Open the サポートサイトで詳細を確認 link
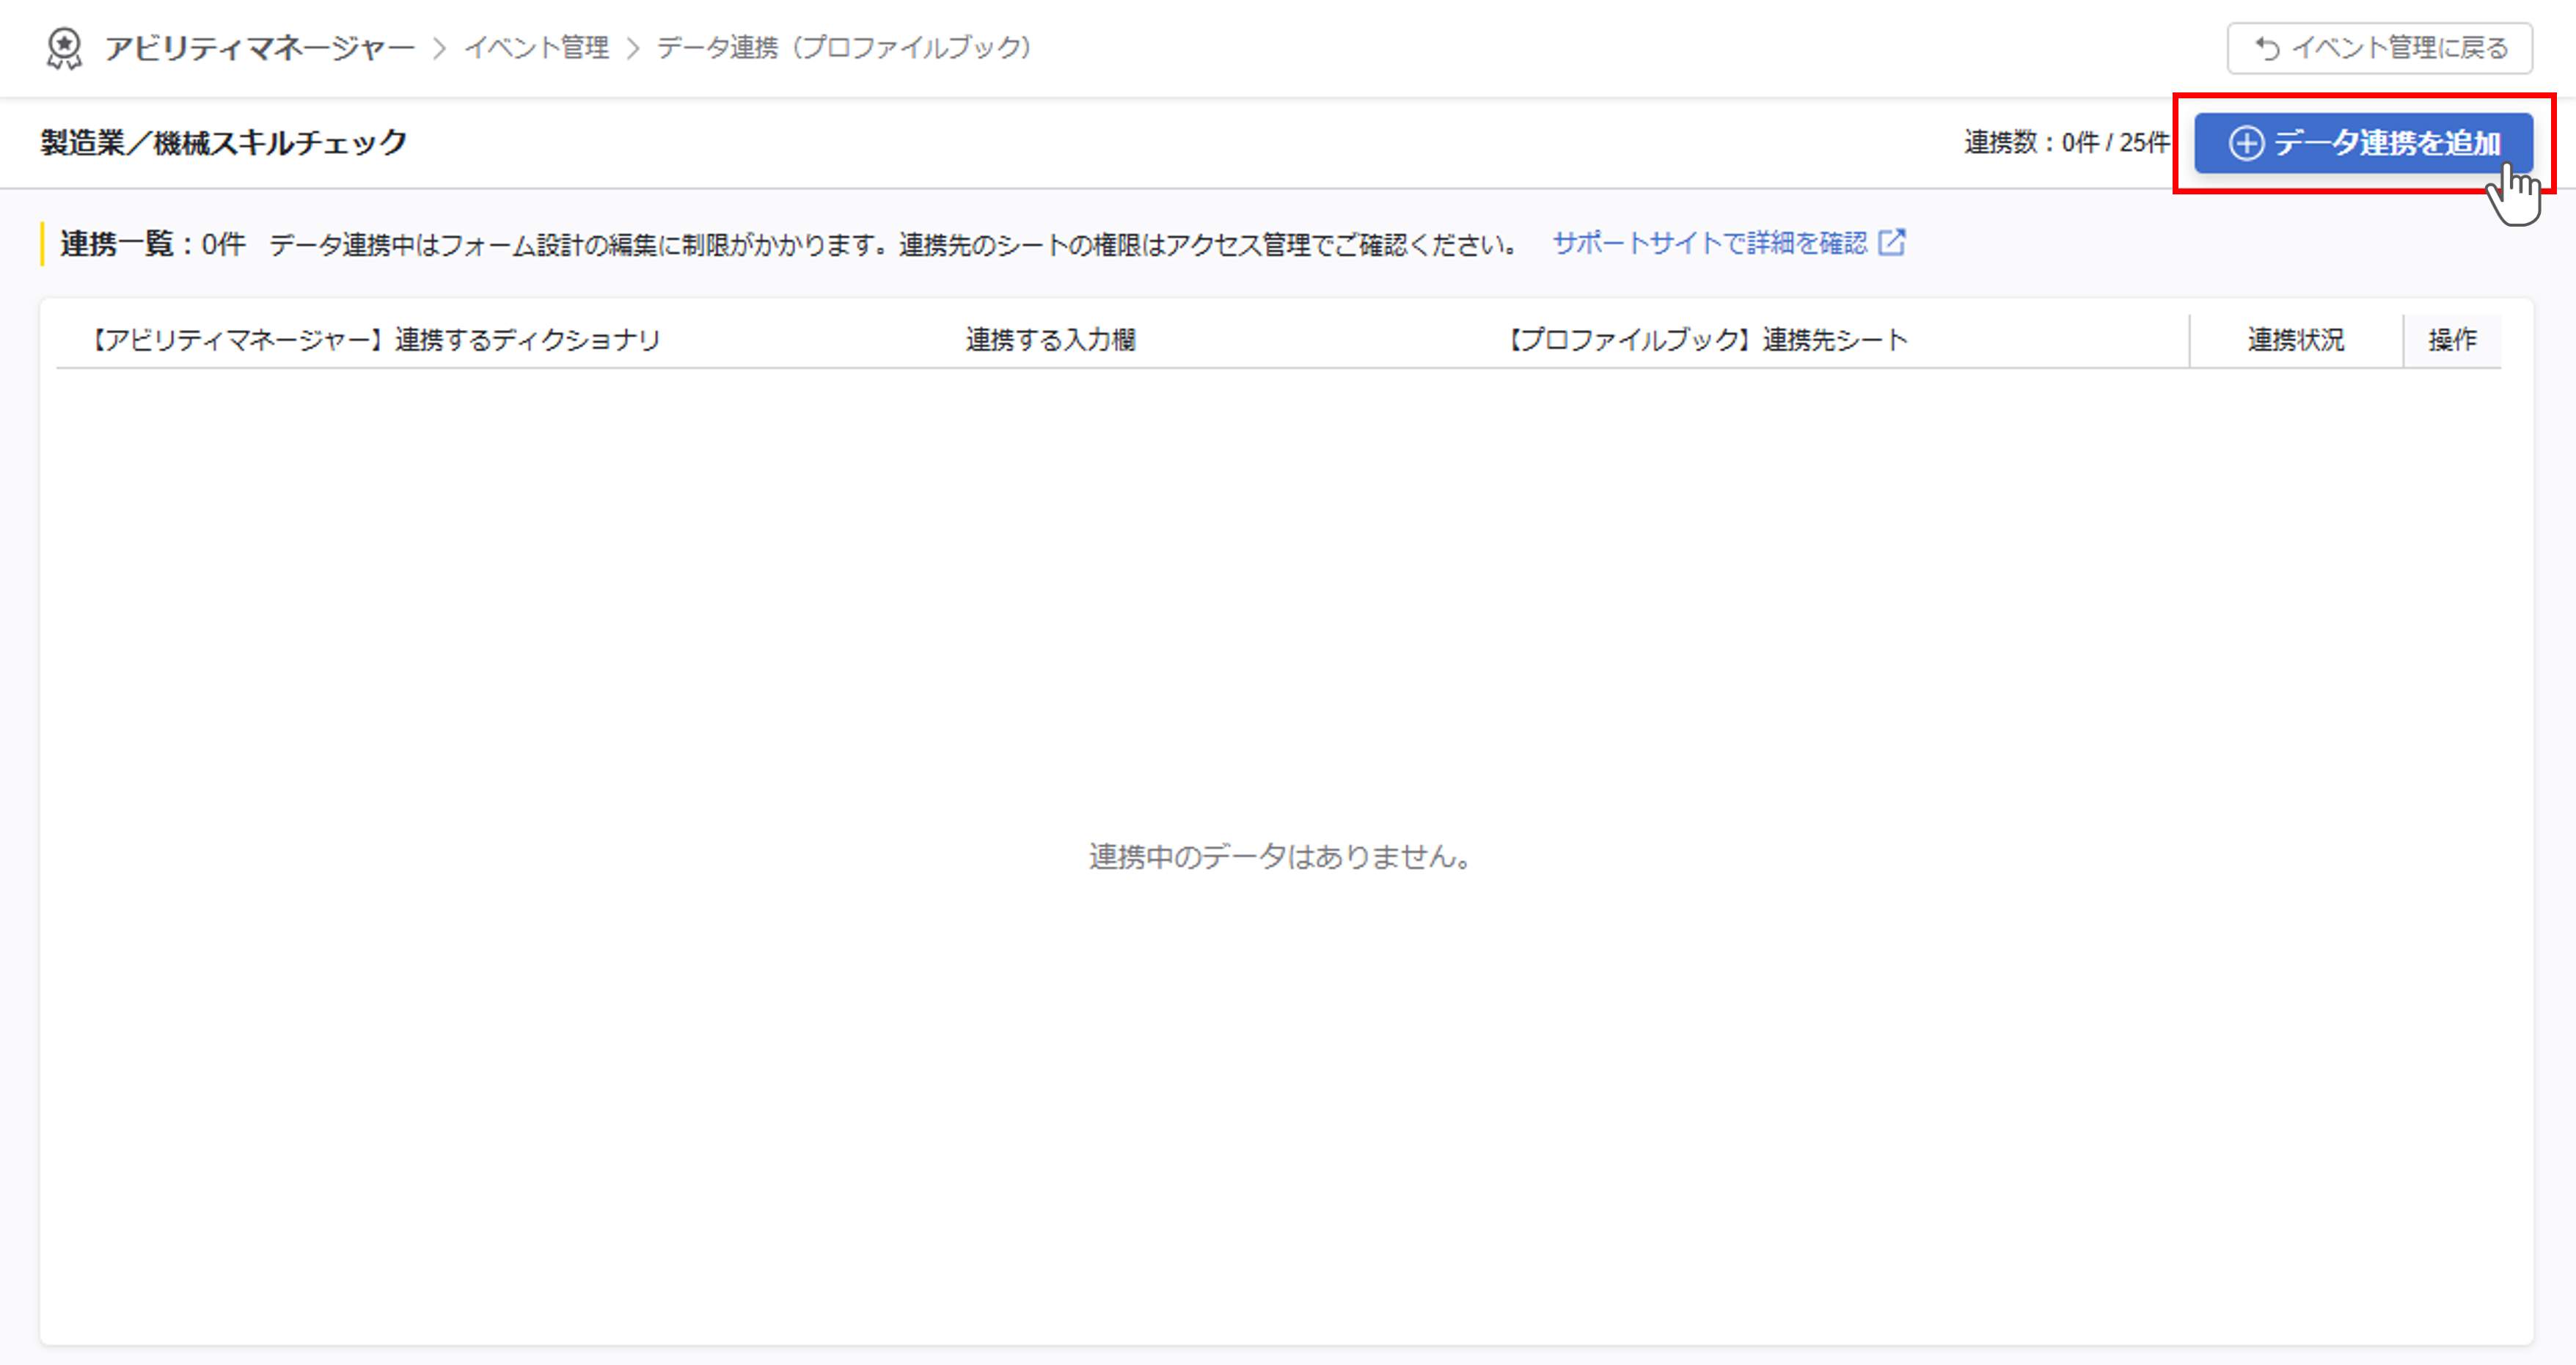Viewport: 2576px width, 1365px height. [x=1710, y=242]
